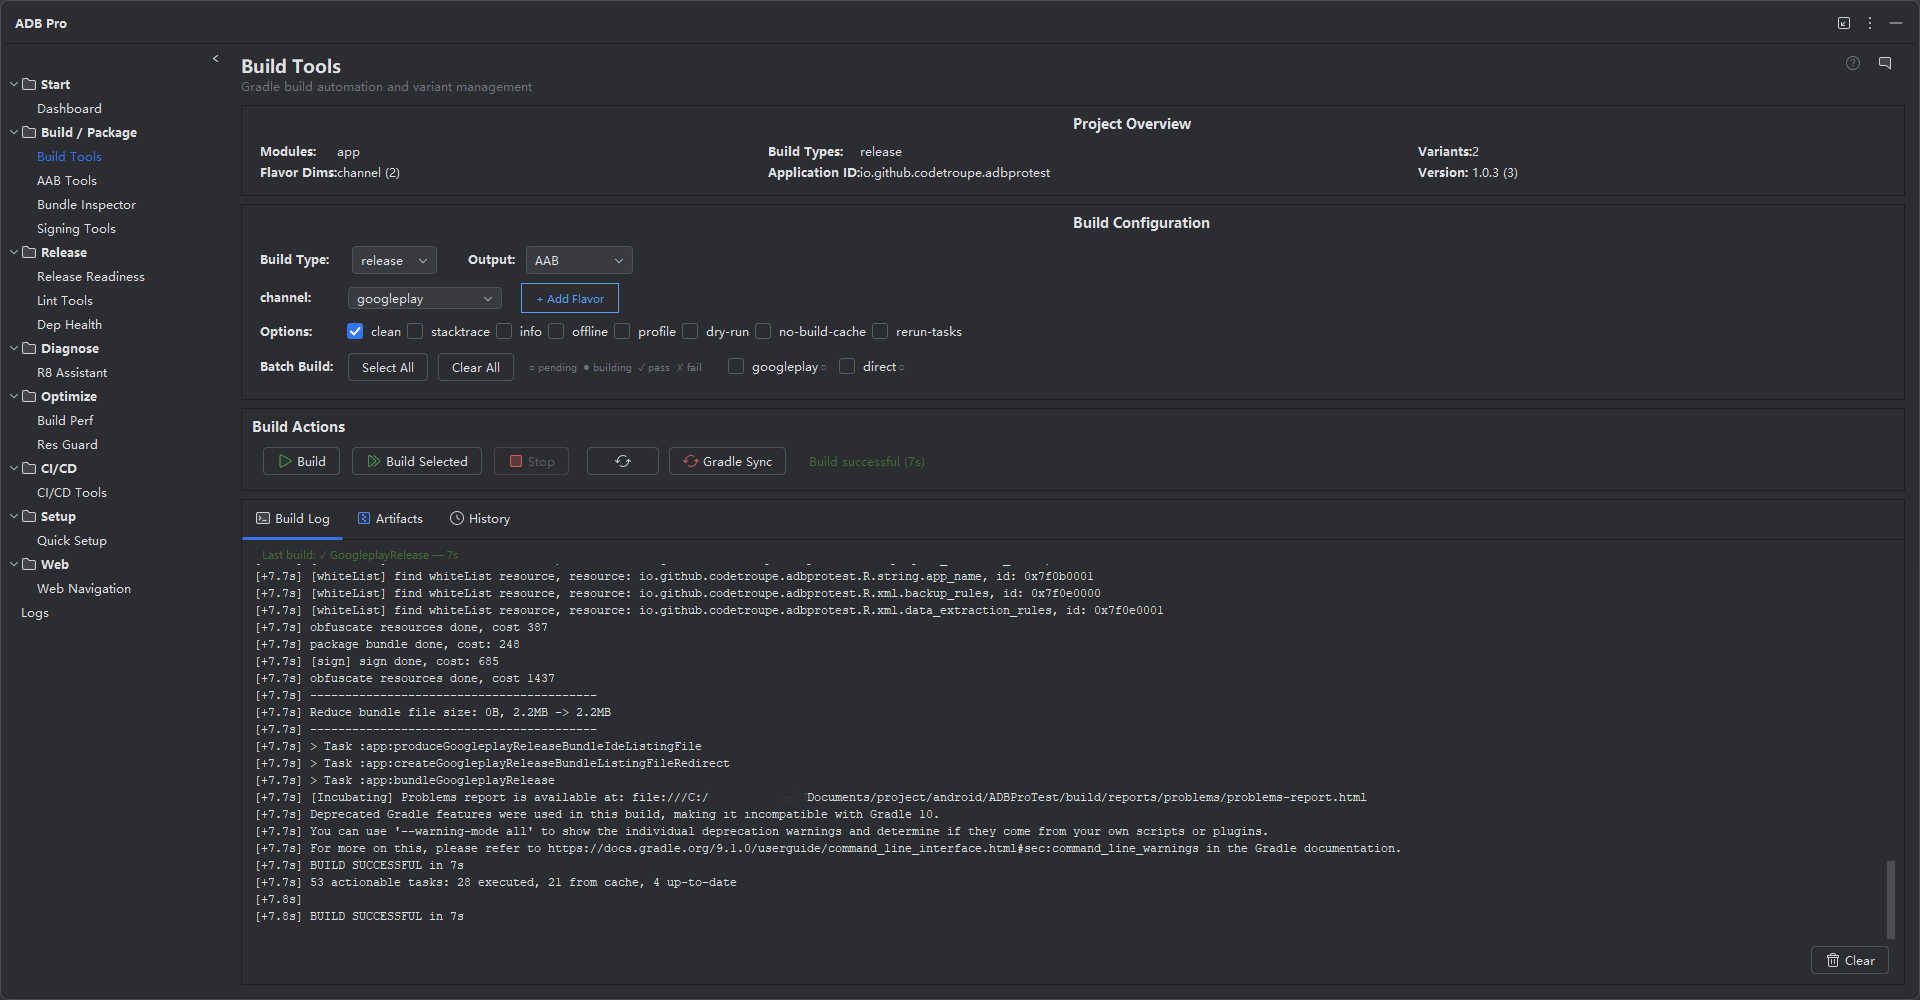Open Build Perf in sidebar
Image resolution: width=1920 pixels, height=1000 pixels.
click(65, 420)
